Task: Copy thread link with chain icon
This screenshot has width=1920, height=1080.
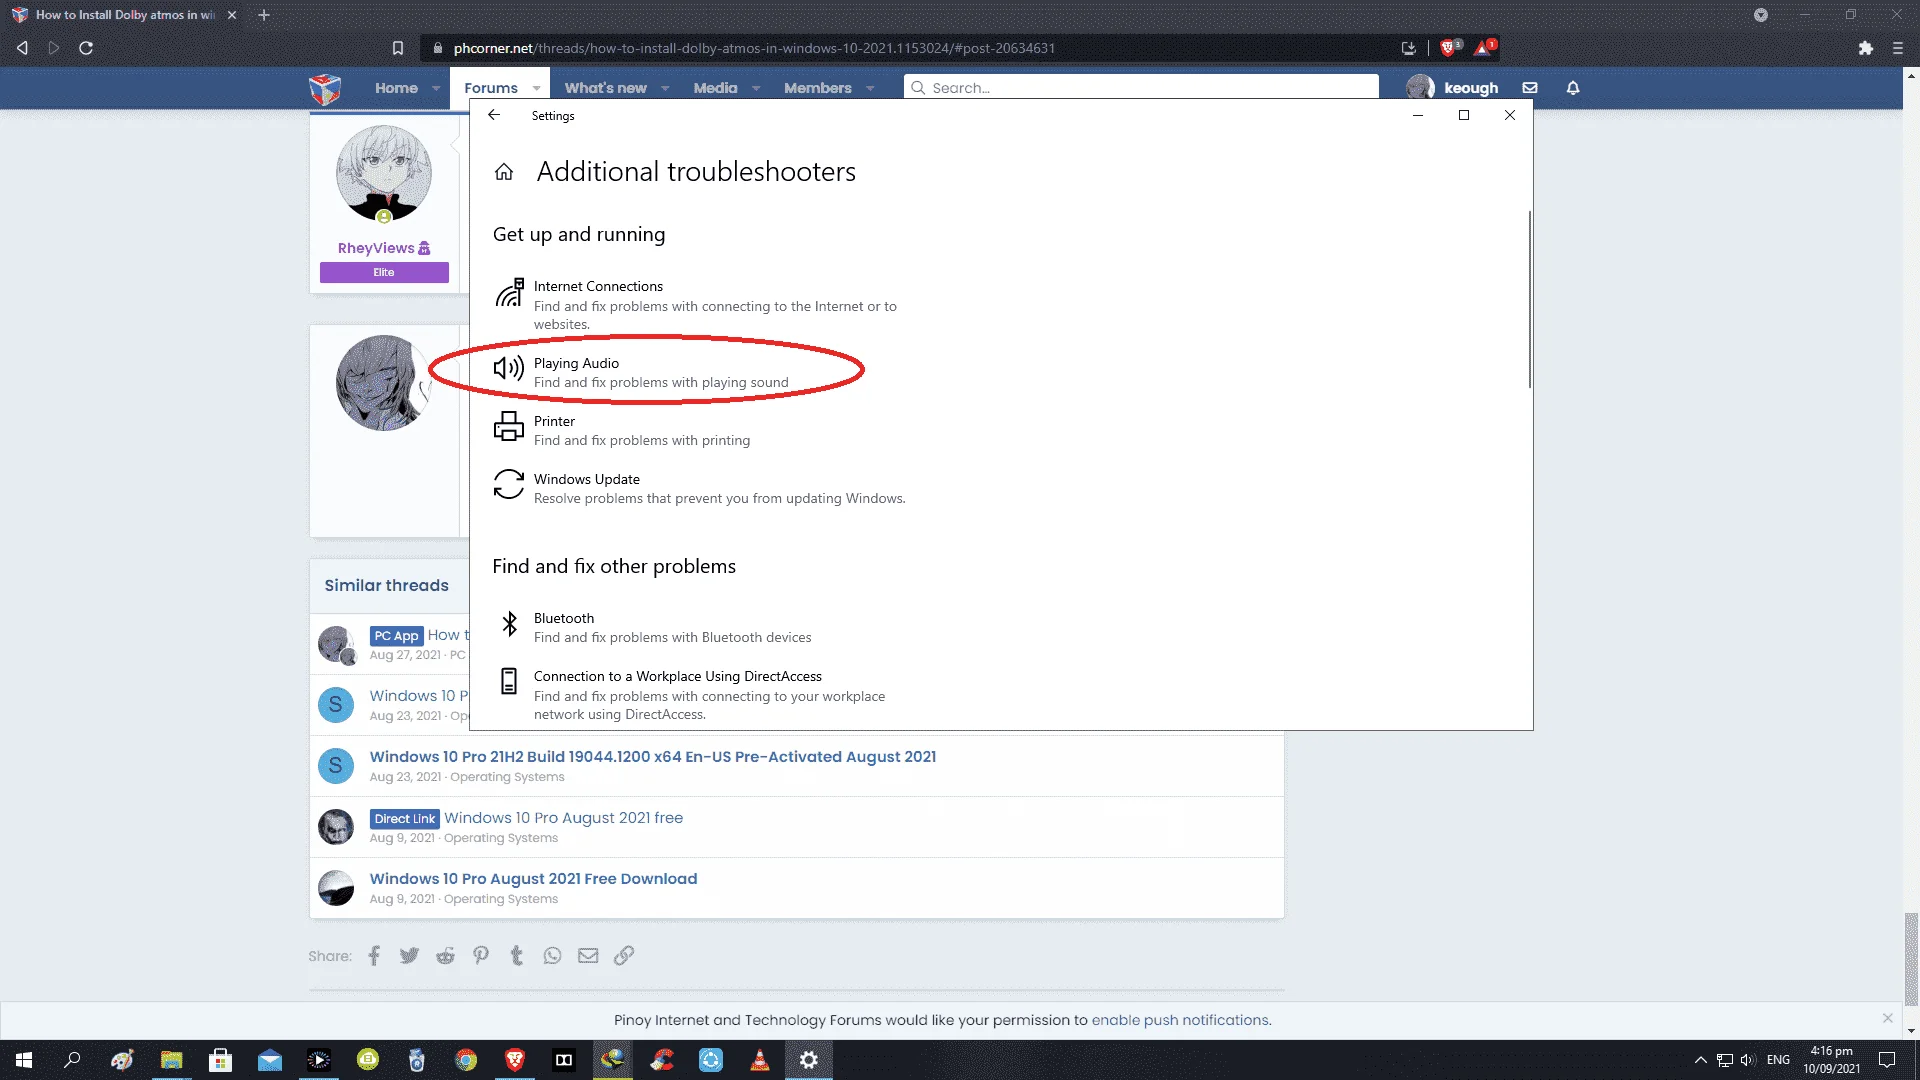Action: pos(624,956)
